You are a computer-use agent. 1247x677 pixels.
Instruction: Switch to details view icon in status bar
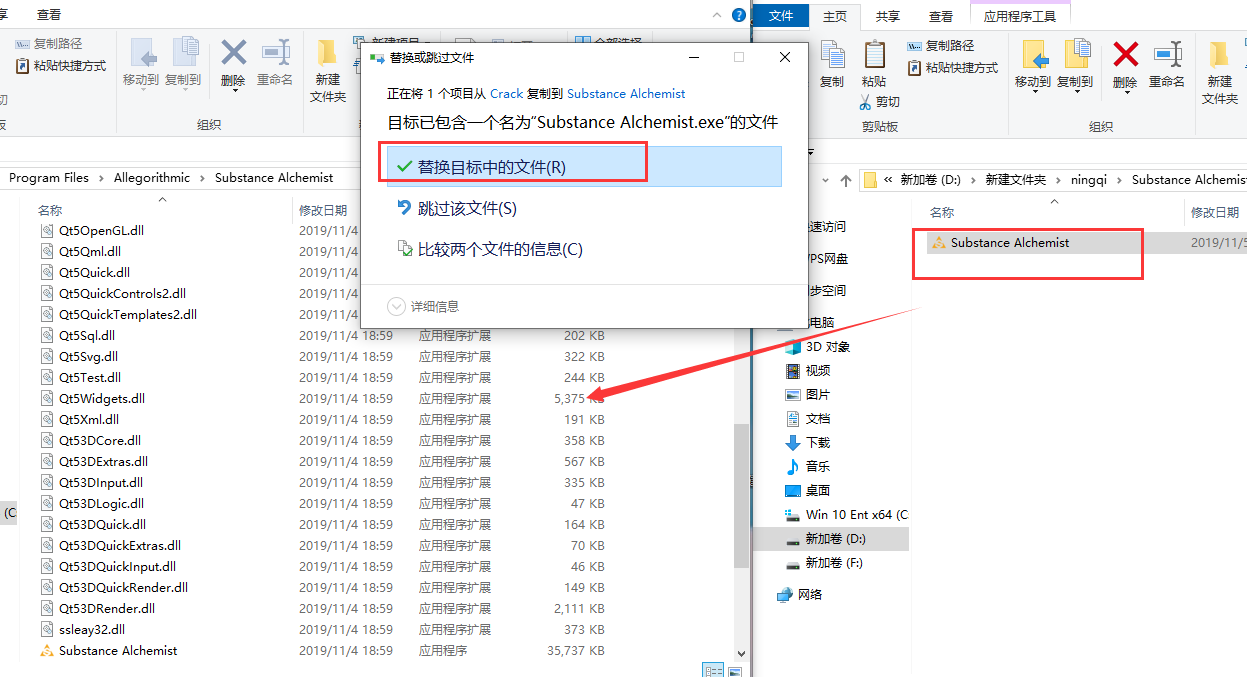point(712,669)
